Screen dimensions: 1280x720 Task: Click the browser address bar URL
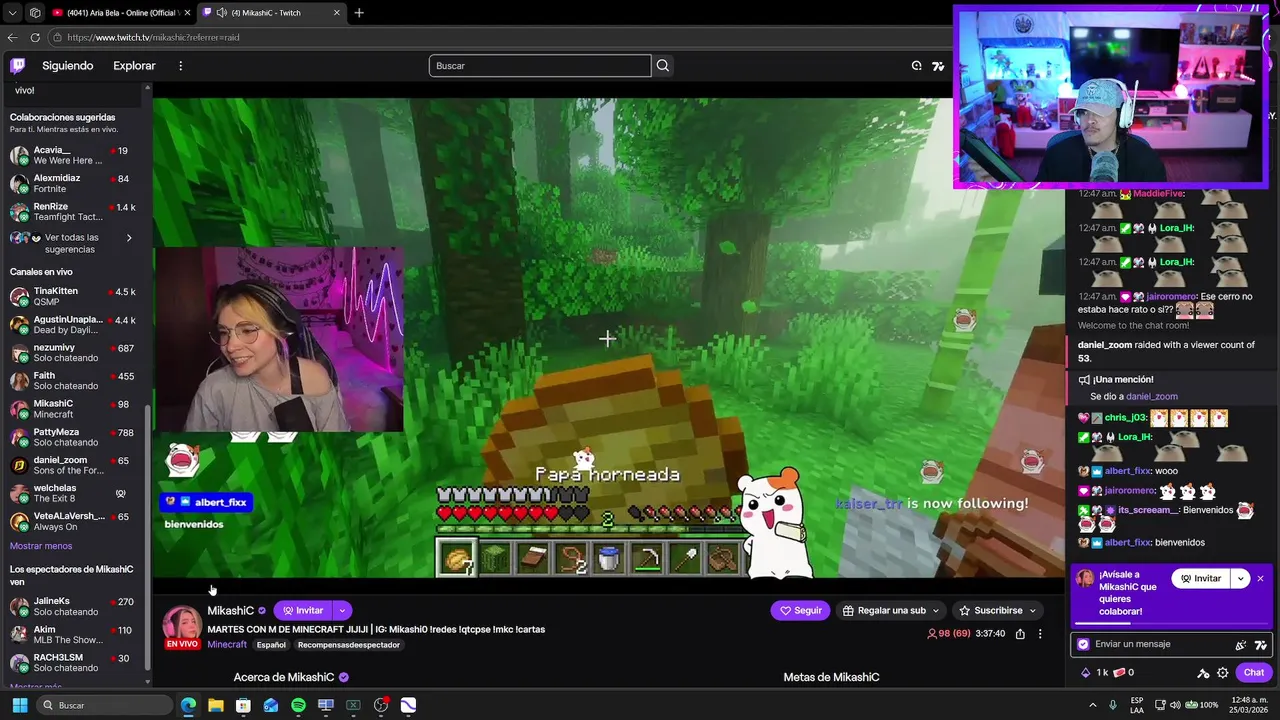pyautogui.click(x=153, y=37)
